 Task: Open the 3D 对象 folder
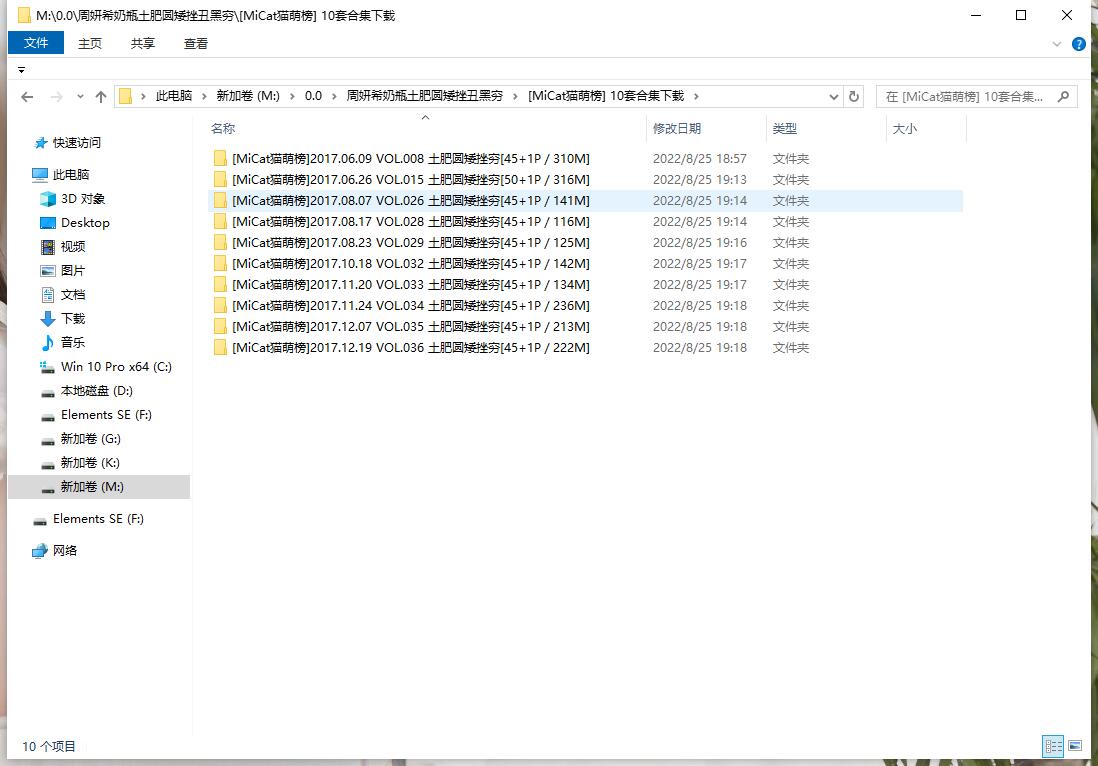coord(83,199)
